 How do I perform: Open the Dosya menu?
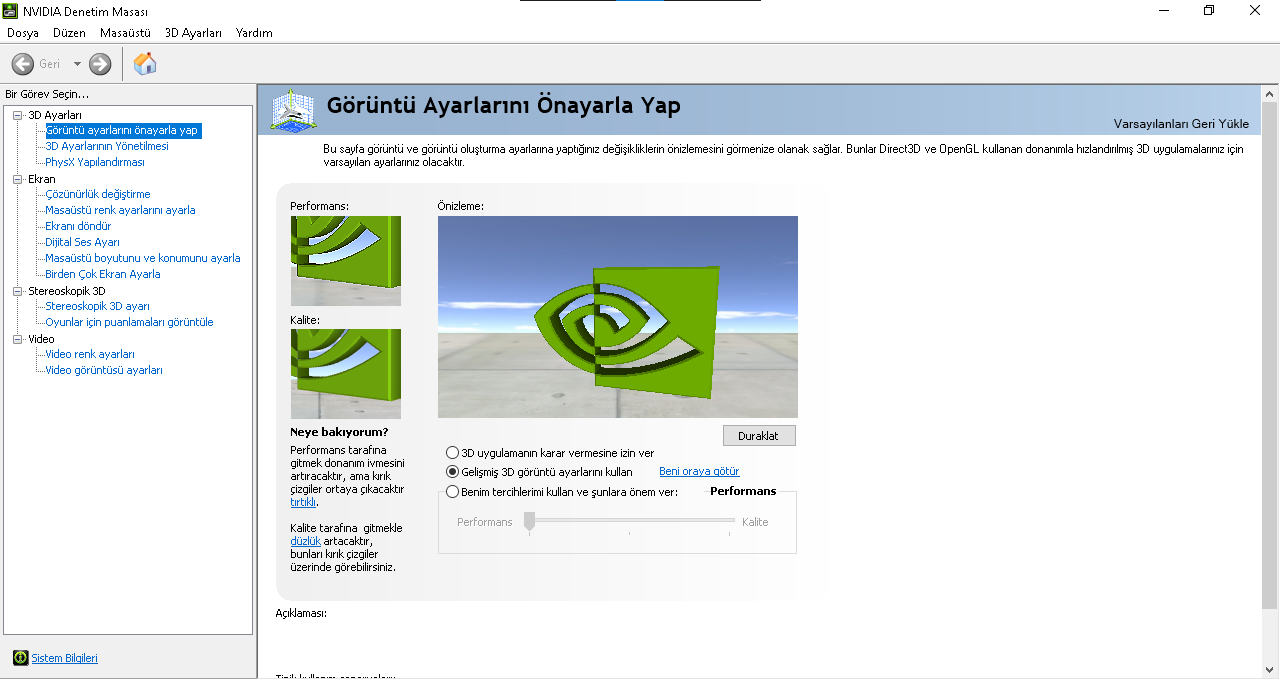coord(22,33)
